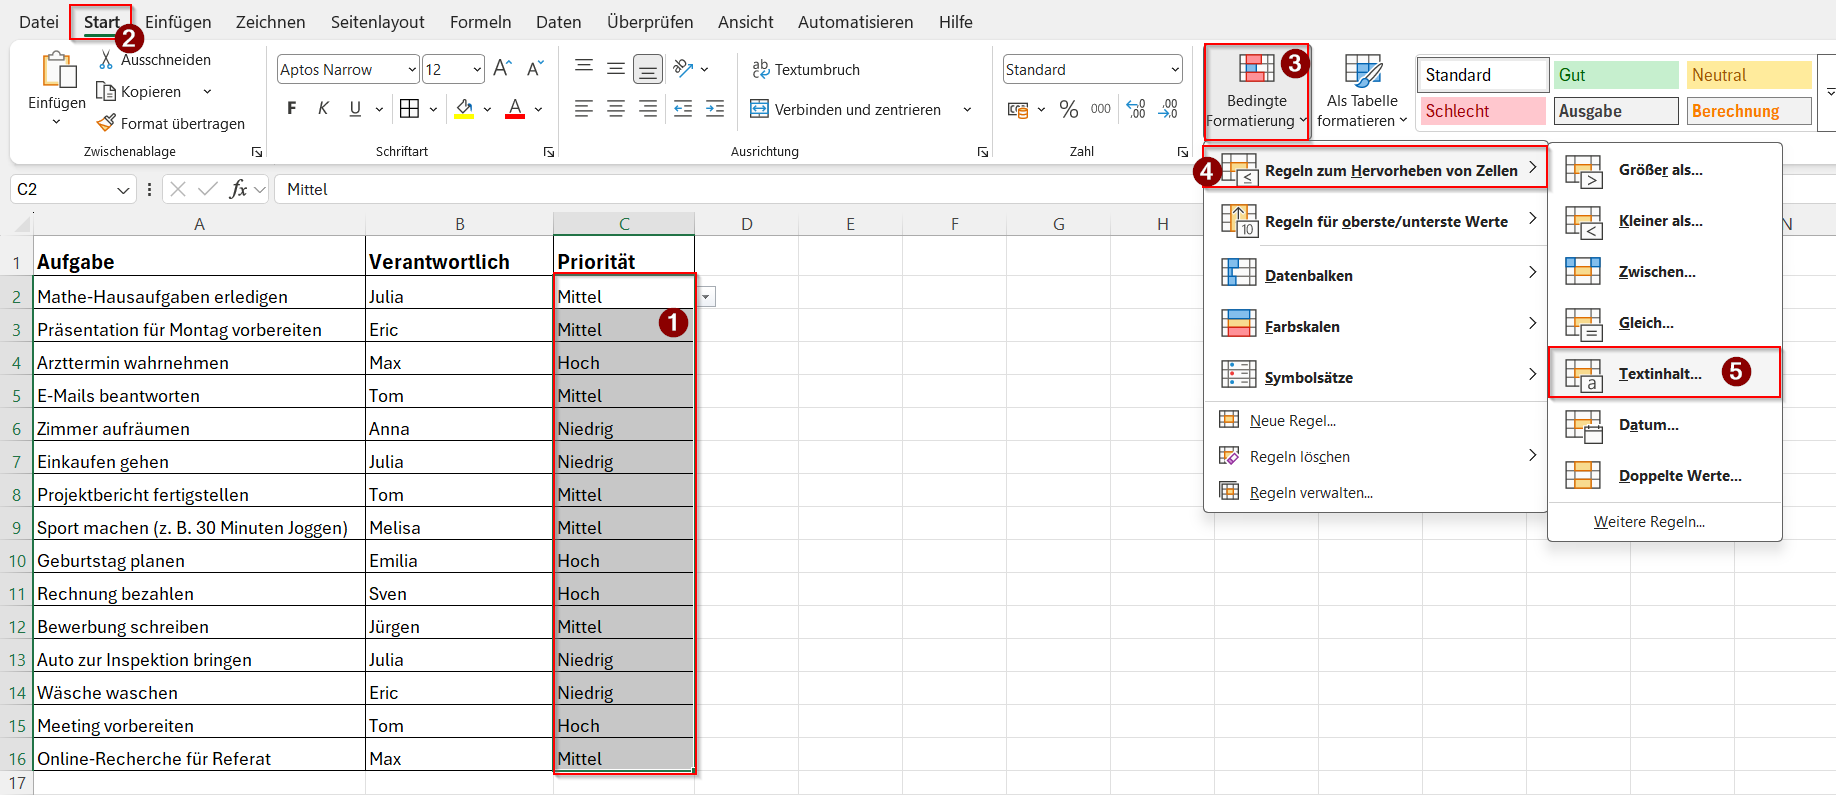Screen dimensions: 1836x795
Task: Click the Ausschneiden scissors icon
Action: [x=106, y=60]
